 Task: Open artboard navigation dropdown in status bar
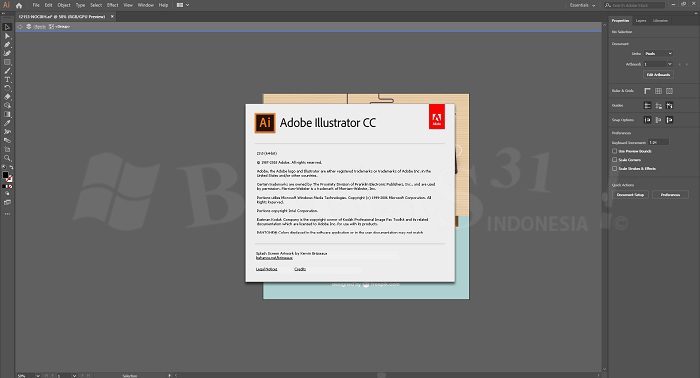tap(74, 376)
